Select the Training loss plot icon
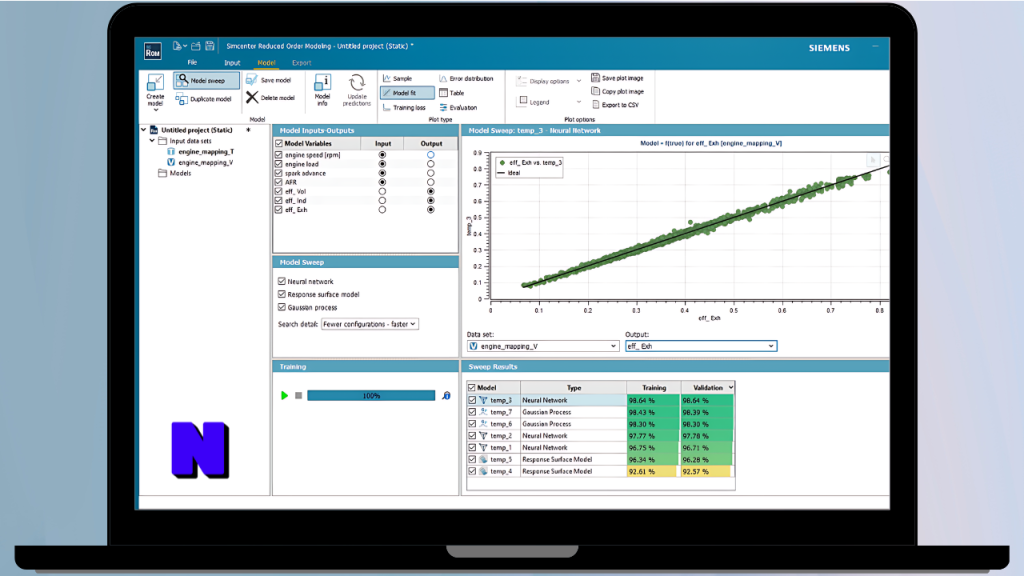The image size is (1024, 576). pos(387,108)
